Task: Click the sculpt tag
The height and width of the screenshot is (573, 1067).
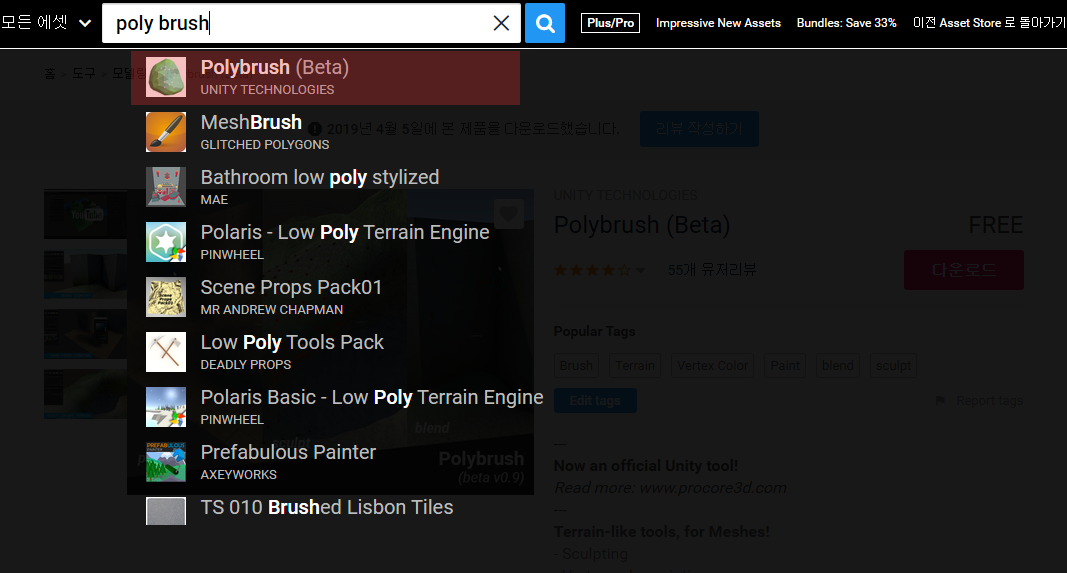Action: 893,366
